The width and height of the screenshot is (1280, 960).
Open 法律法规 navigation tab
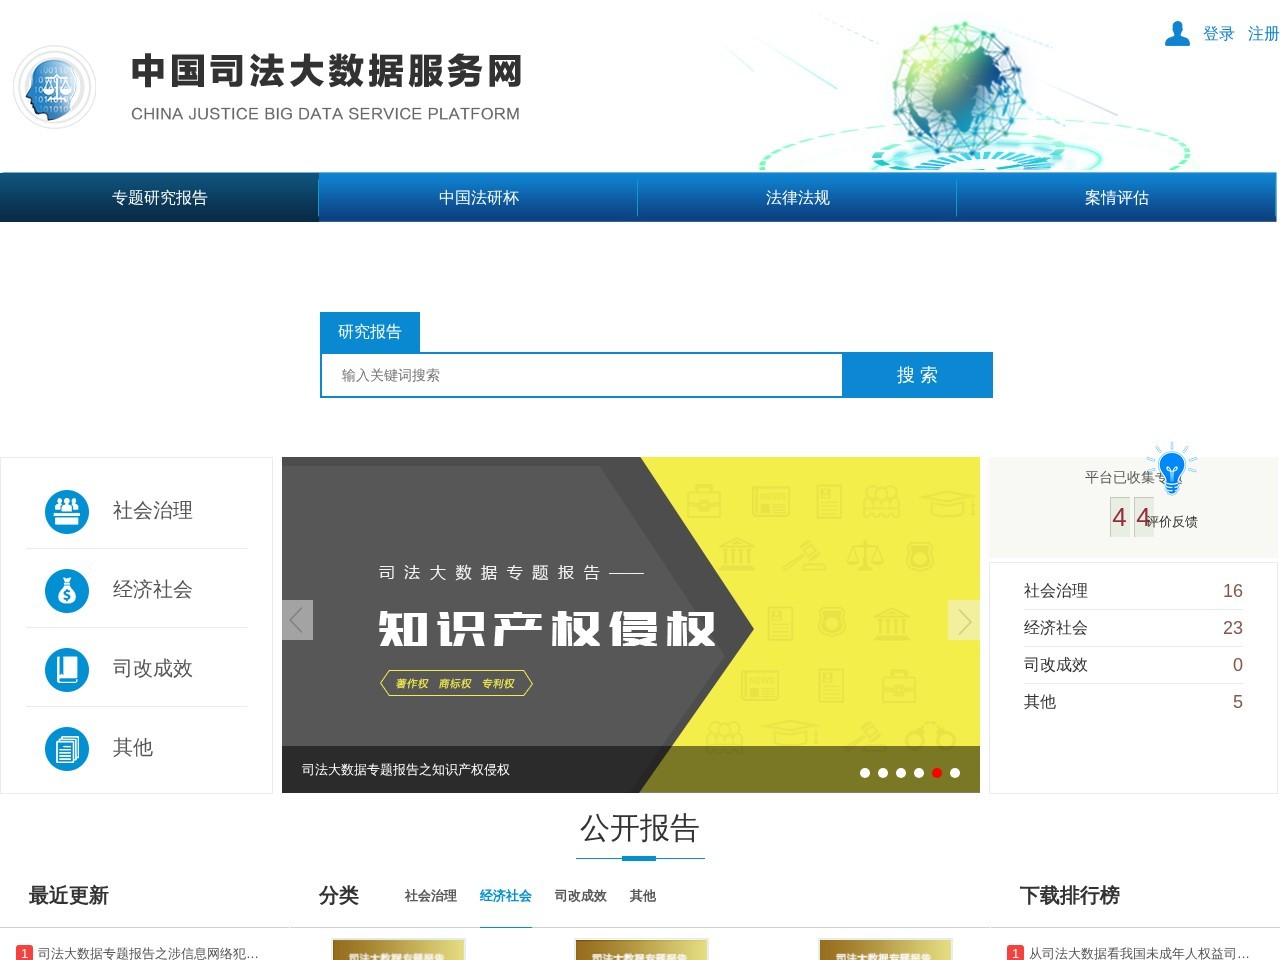[x=797, y=197]
